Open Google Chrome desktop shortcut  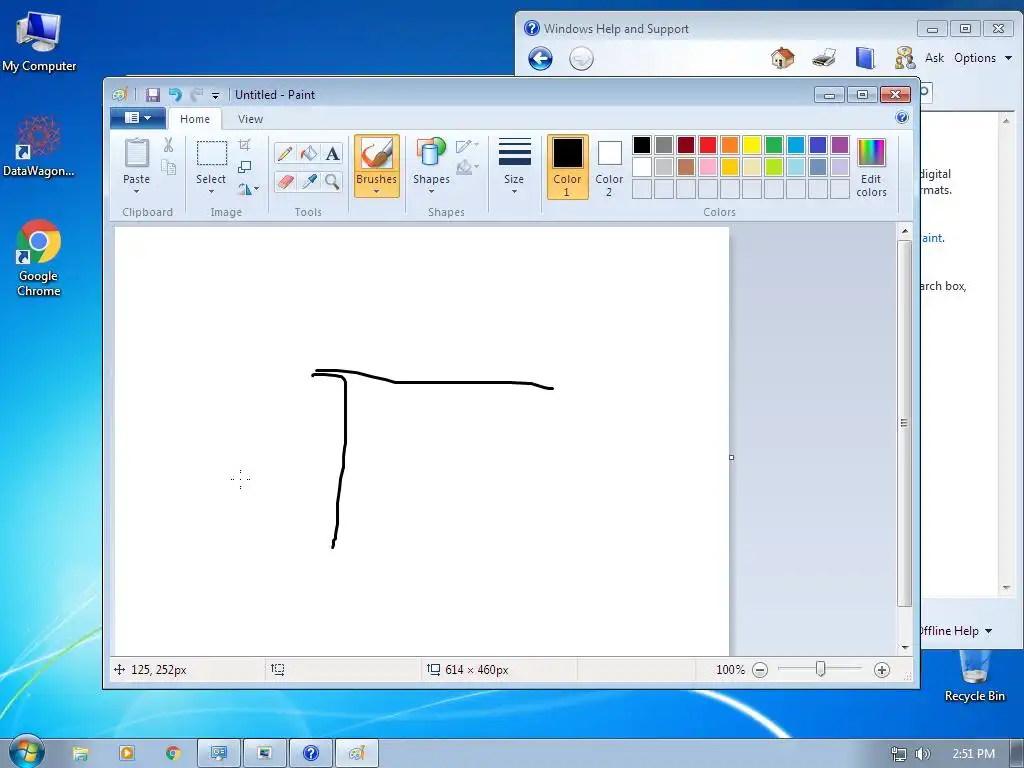click(39, 258)
